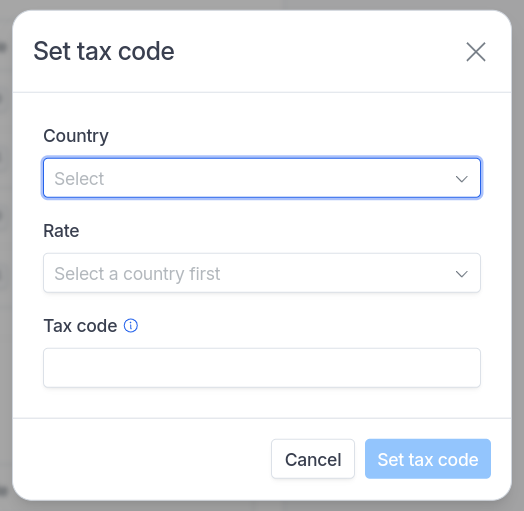This screenshot has height=511, width=524.
Task: Click the Country field label
Action: click(76, 136)
